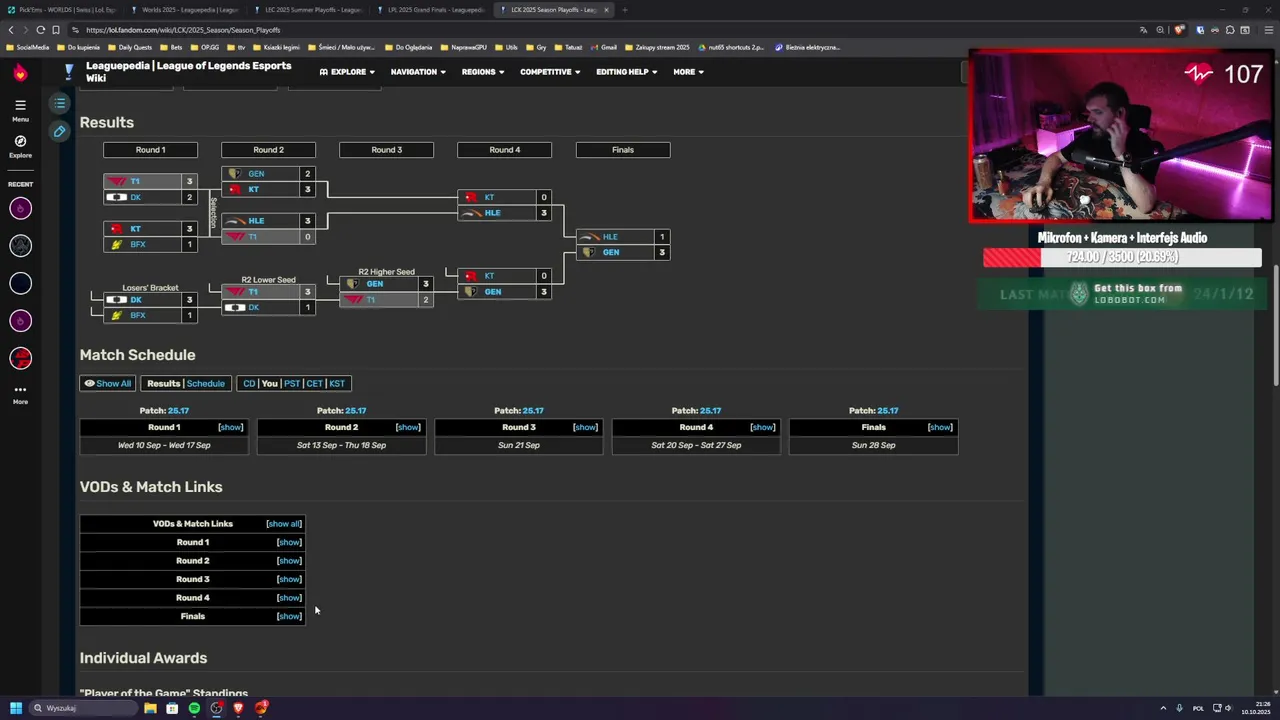The width and height of the screenshot is (1280, 720).
Task: Open the COMPETITIVE dropdown menu
Action: [x=550, y=72]
